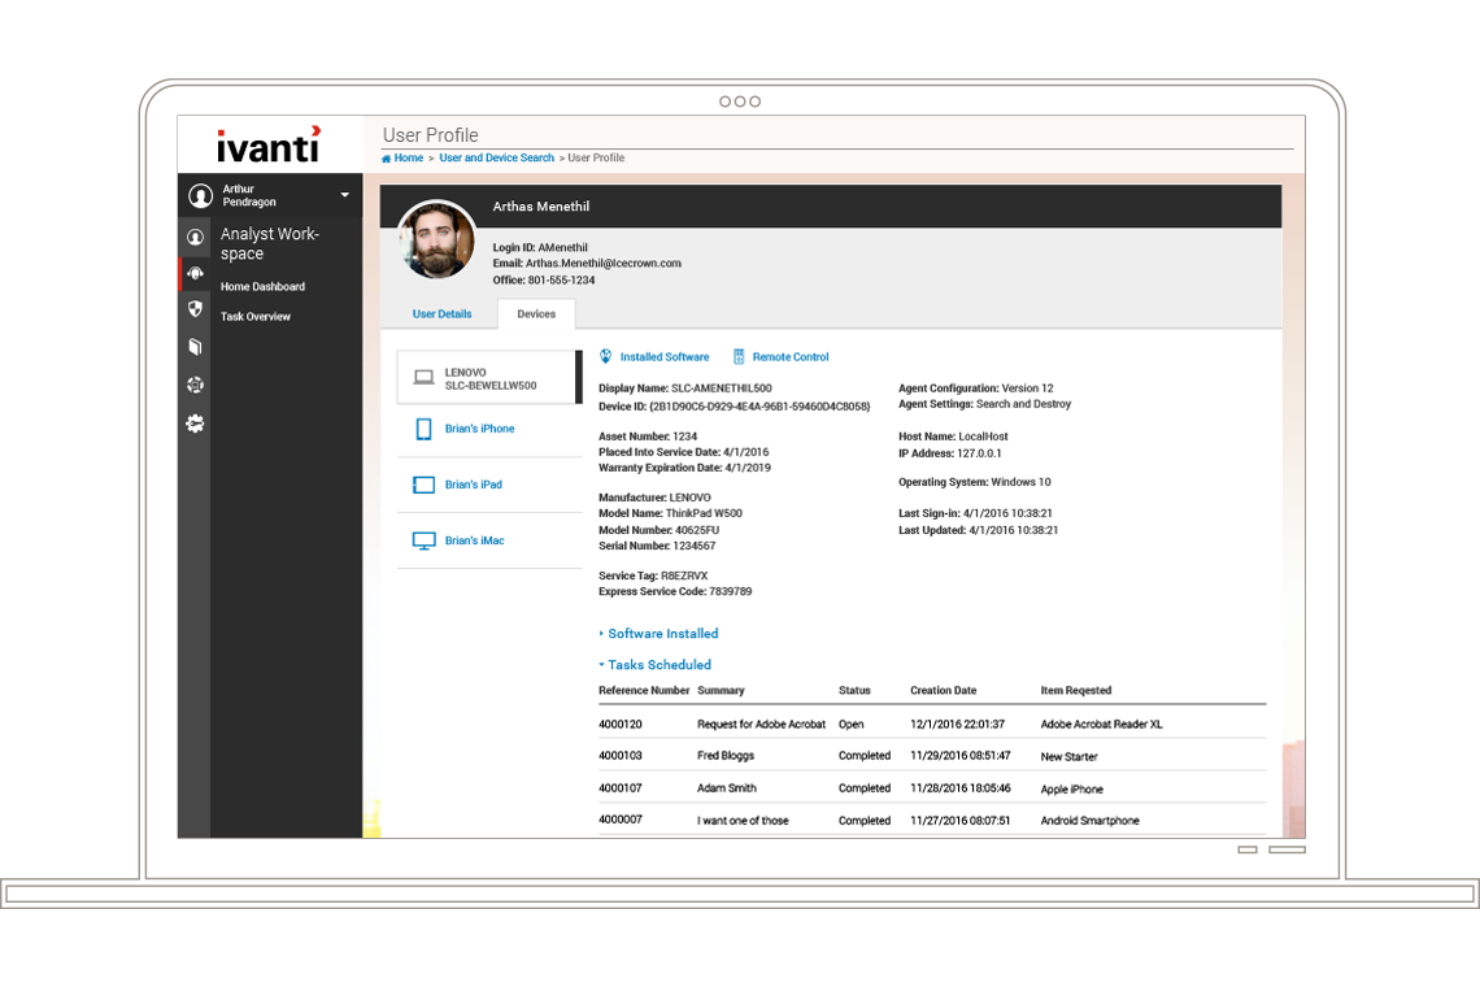This screenshot has width=1480, height=987.
Task: Select the headset analyst sidebar icon
Action: coord(196,273)
